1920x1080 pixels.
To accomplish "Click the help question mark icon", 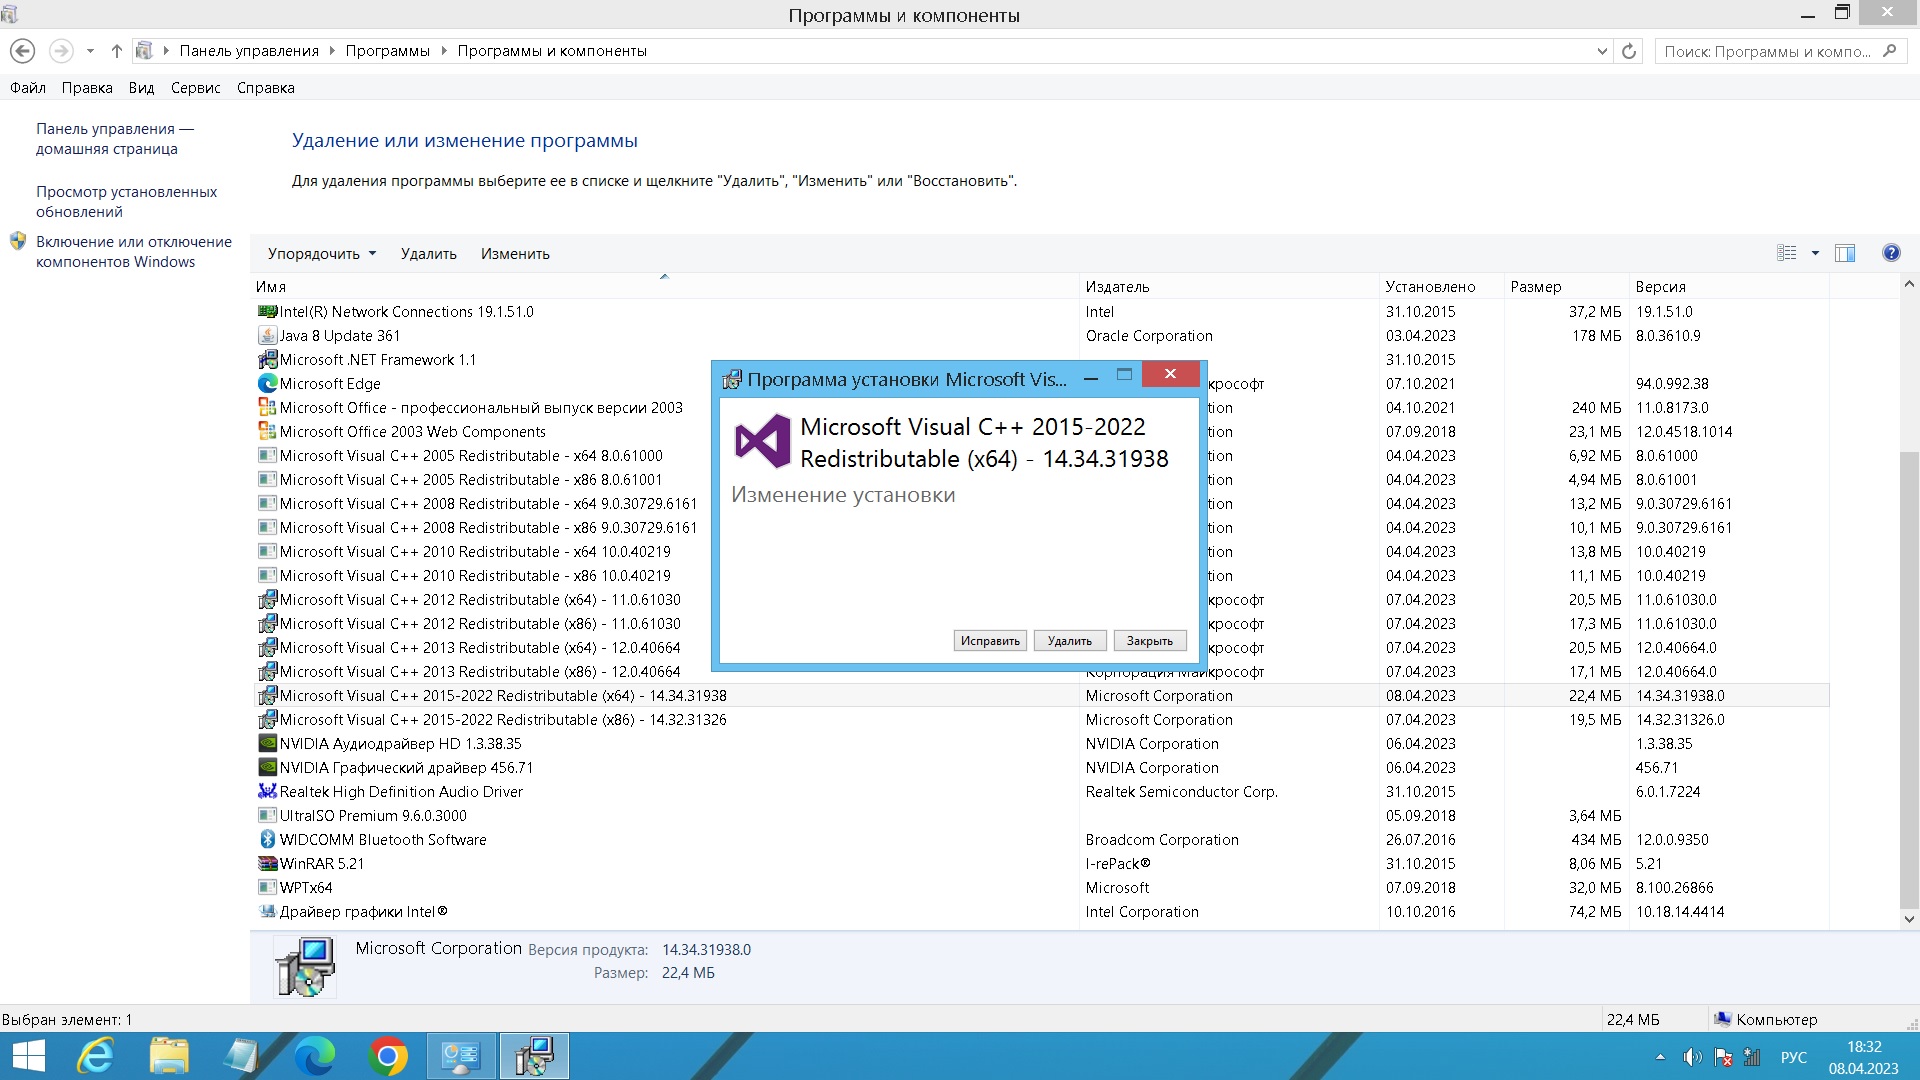I will coord(1890,253).
